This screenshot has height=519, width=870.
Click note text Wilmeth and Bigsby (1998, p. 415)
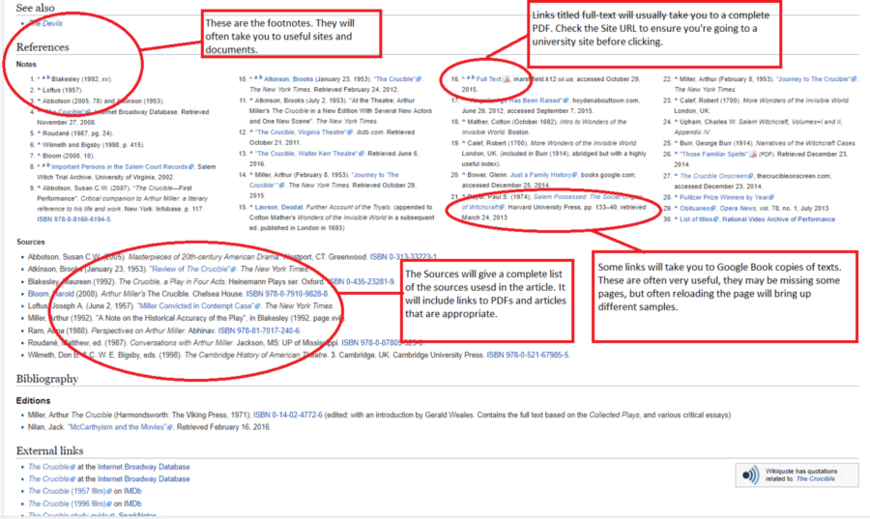tap(94, 145)
